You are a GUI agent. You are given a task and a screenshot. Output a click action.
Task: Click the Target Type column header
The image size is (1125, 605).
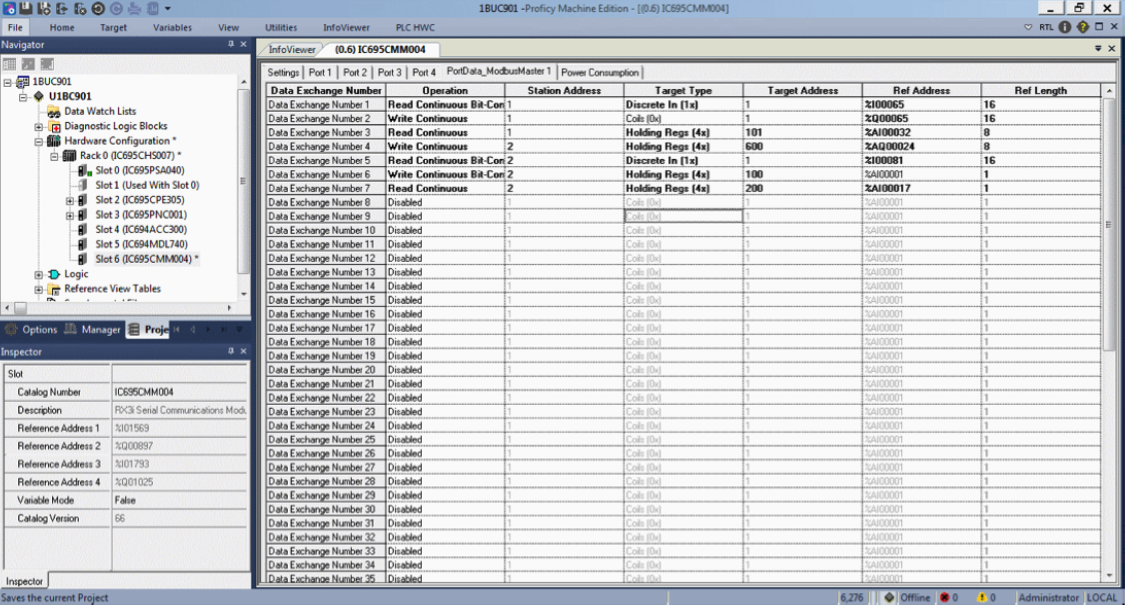click(683, 90)
